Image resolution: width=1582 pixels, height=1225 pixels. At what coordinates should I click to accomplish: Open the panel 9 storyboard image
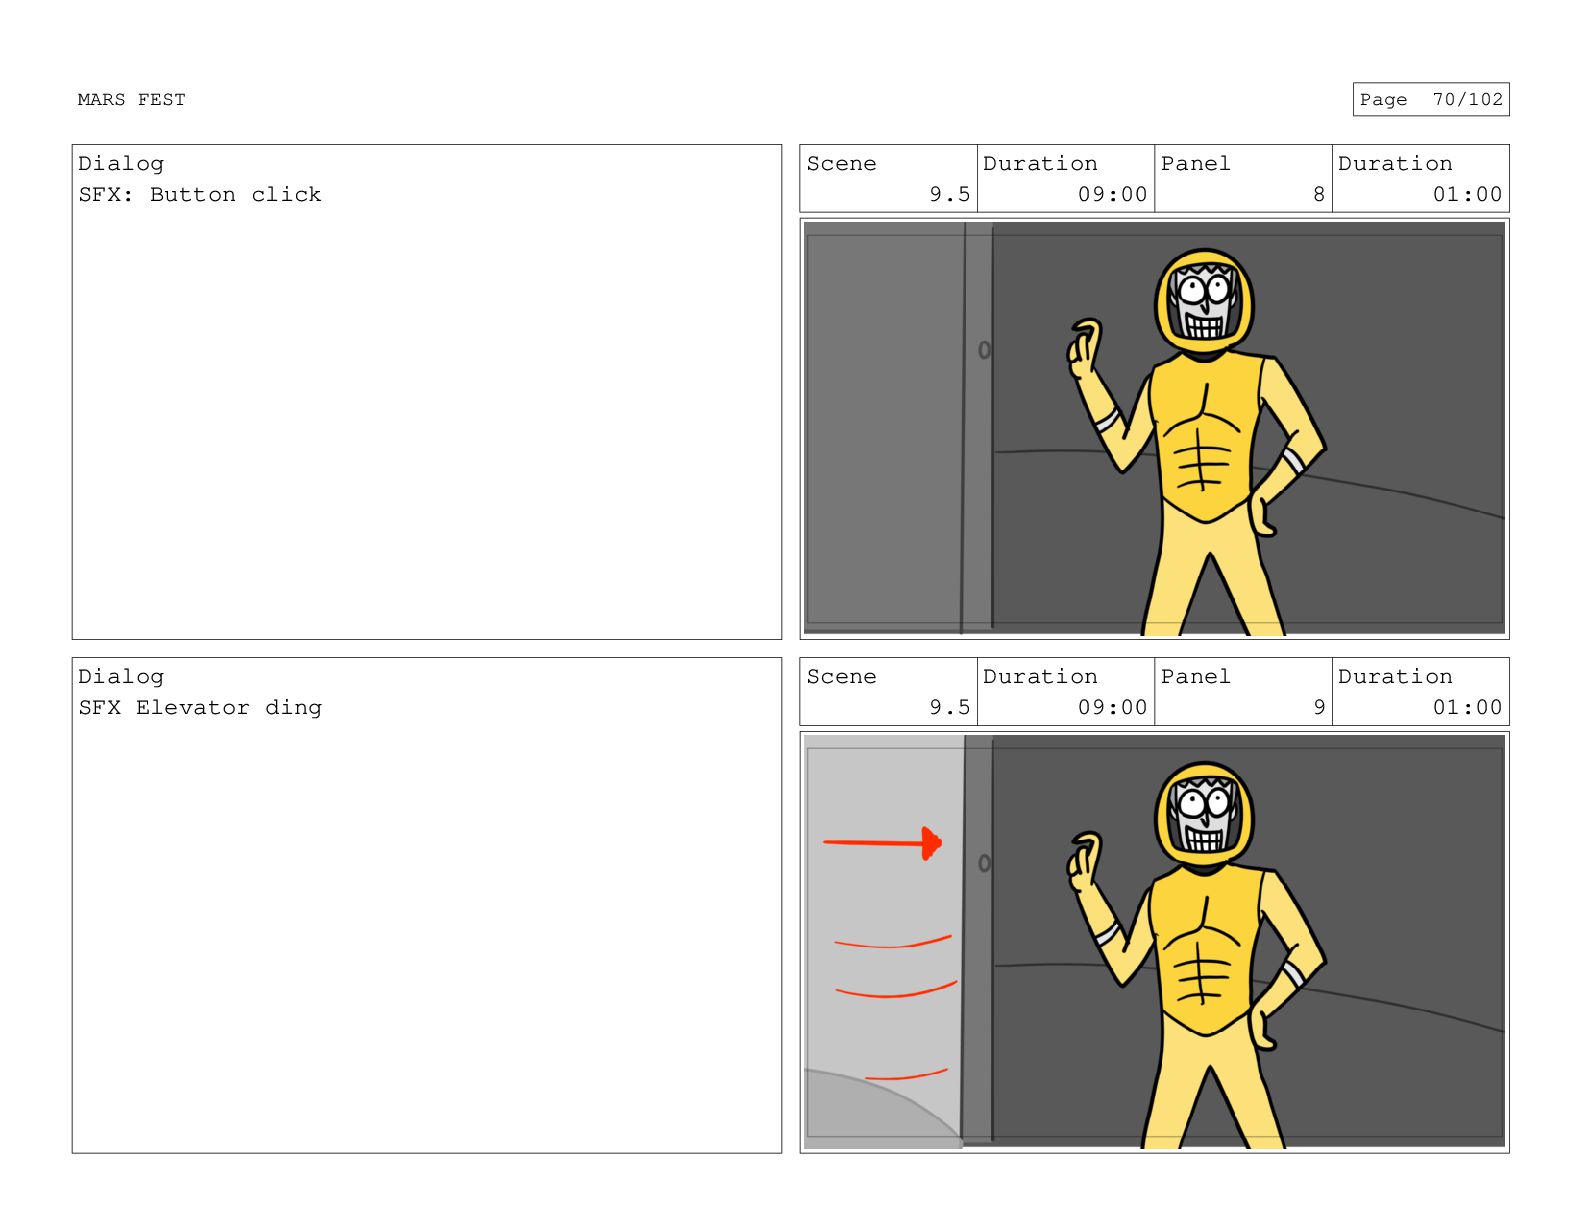1154,942
